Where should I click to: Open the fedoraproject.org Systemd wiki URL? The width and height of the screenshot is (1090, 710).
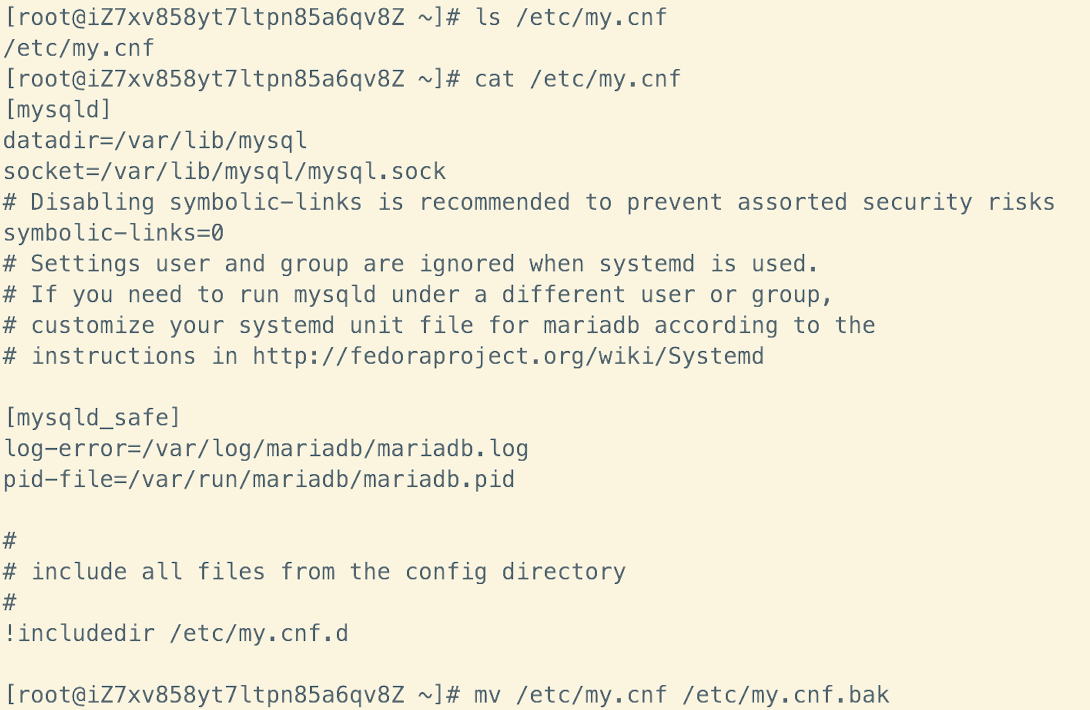pos(508,356)
